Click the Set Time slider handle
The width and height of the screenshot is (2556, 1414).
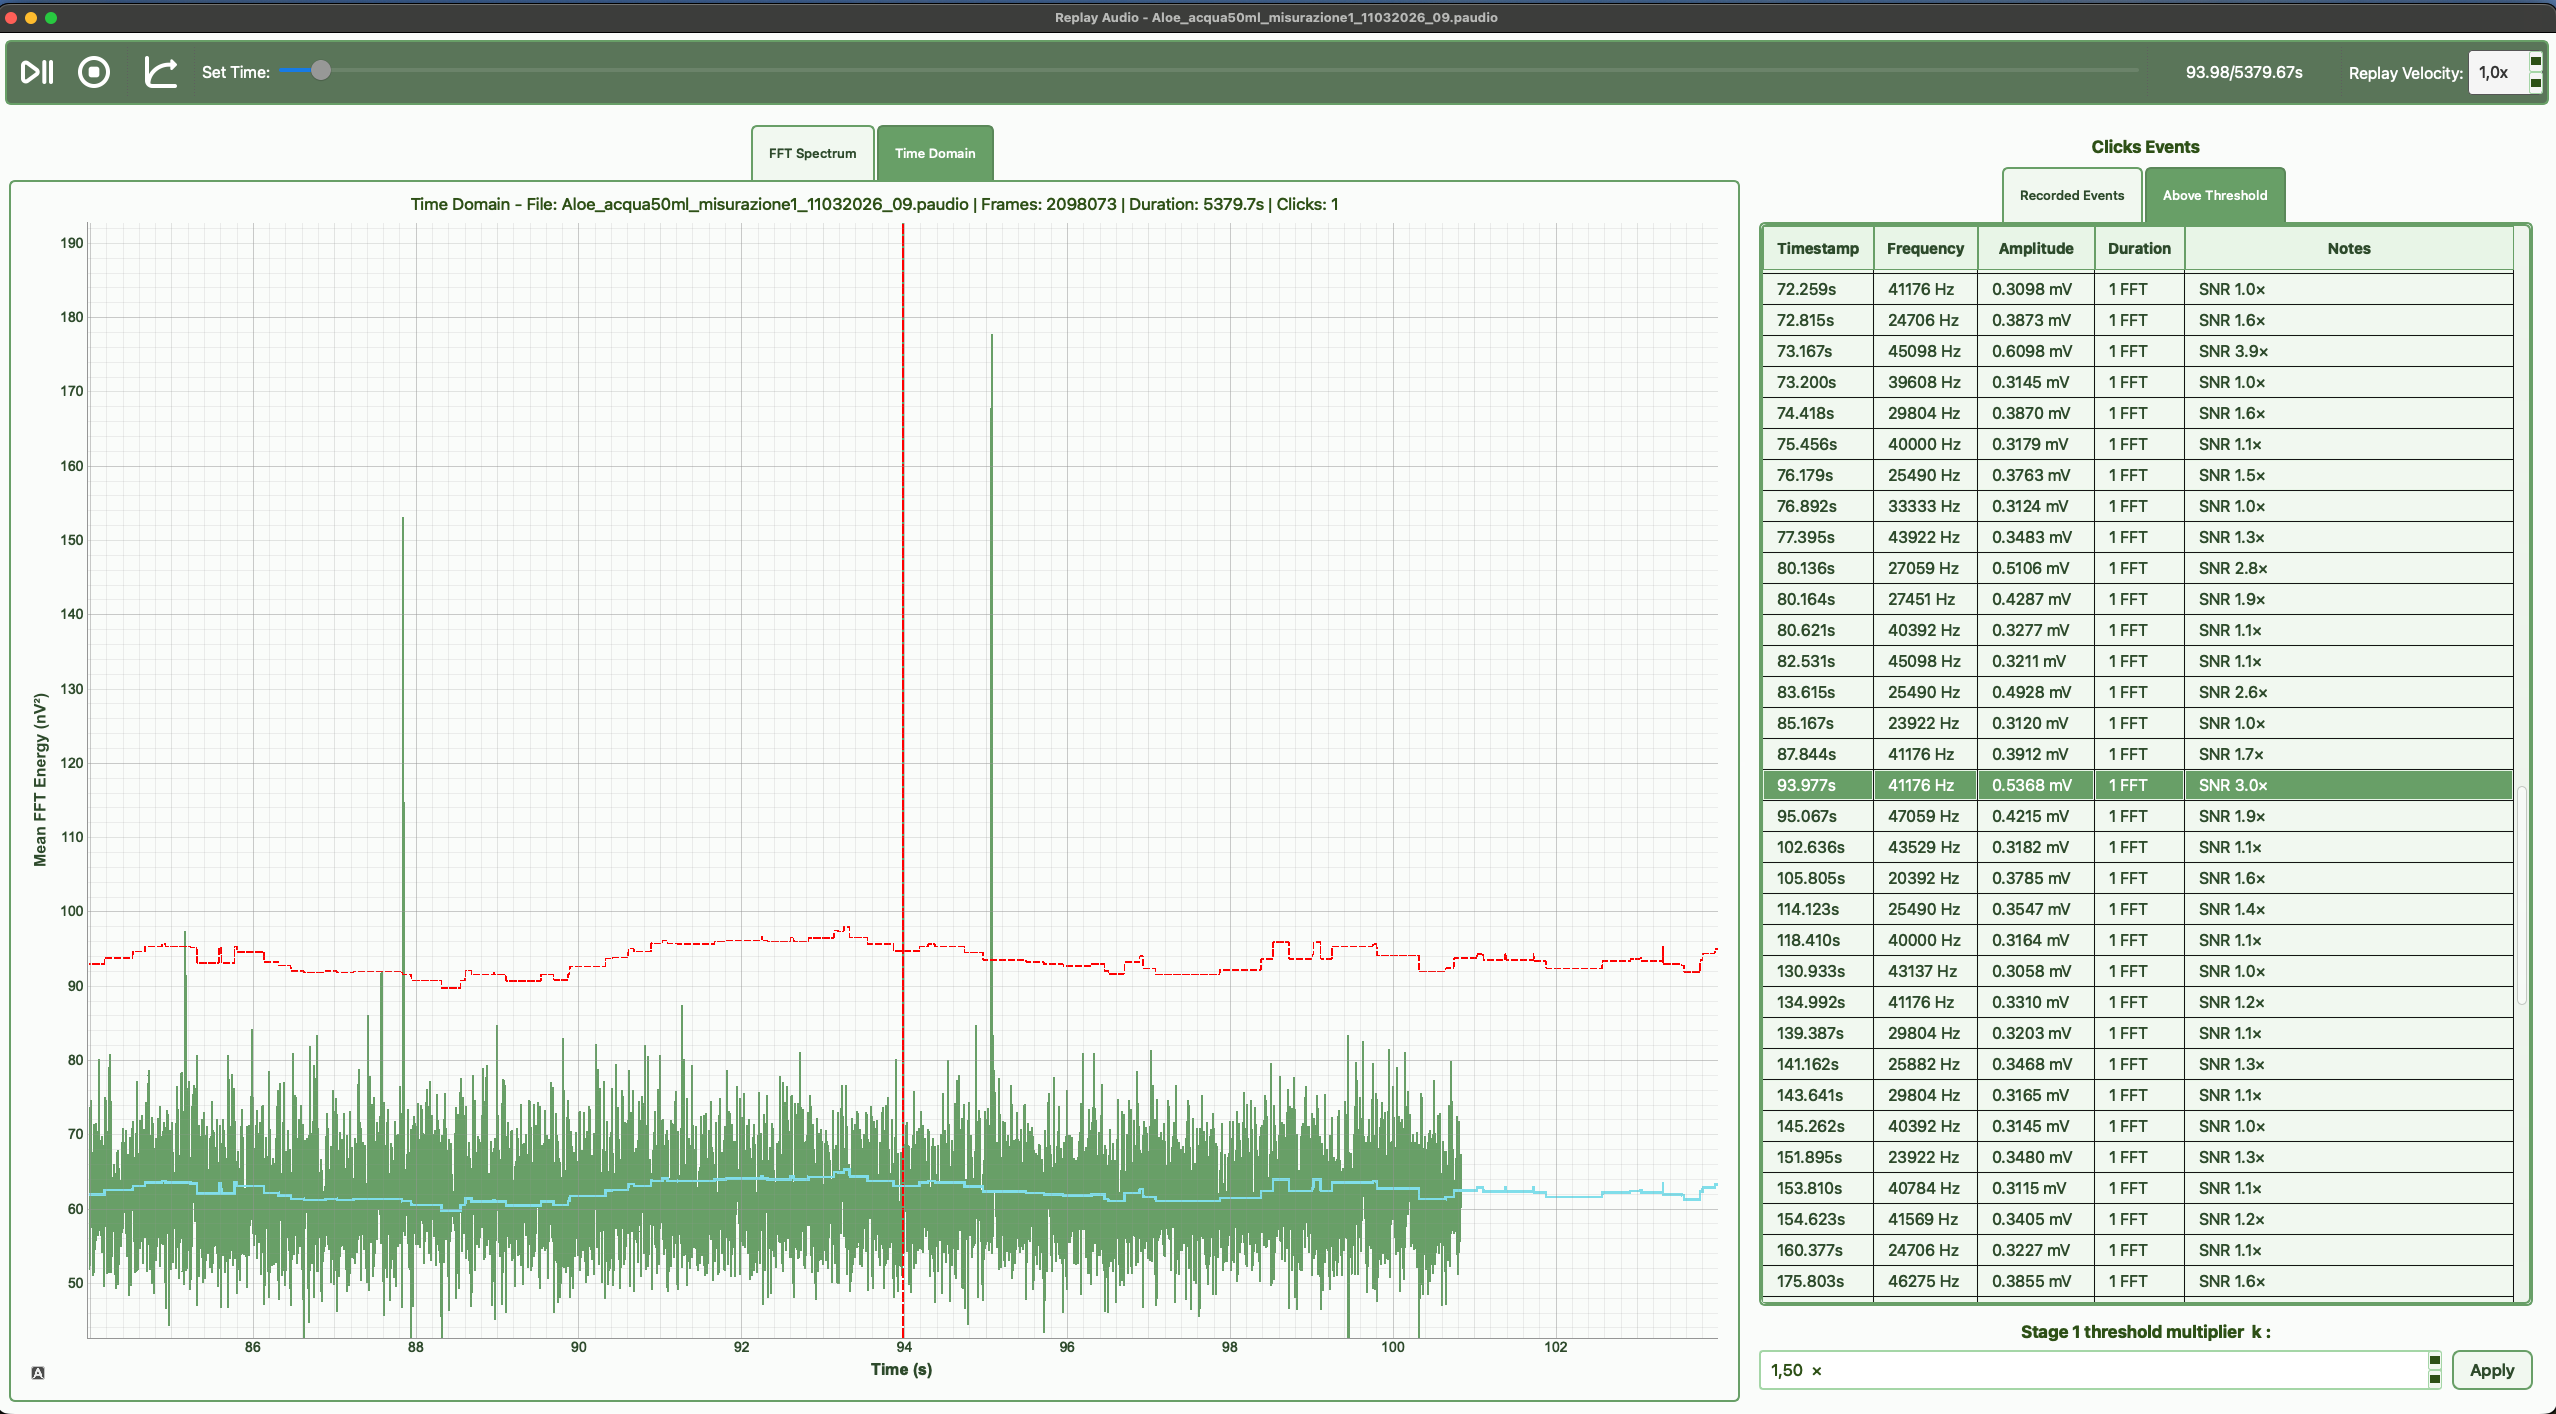point(320,70)
